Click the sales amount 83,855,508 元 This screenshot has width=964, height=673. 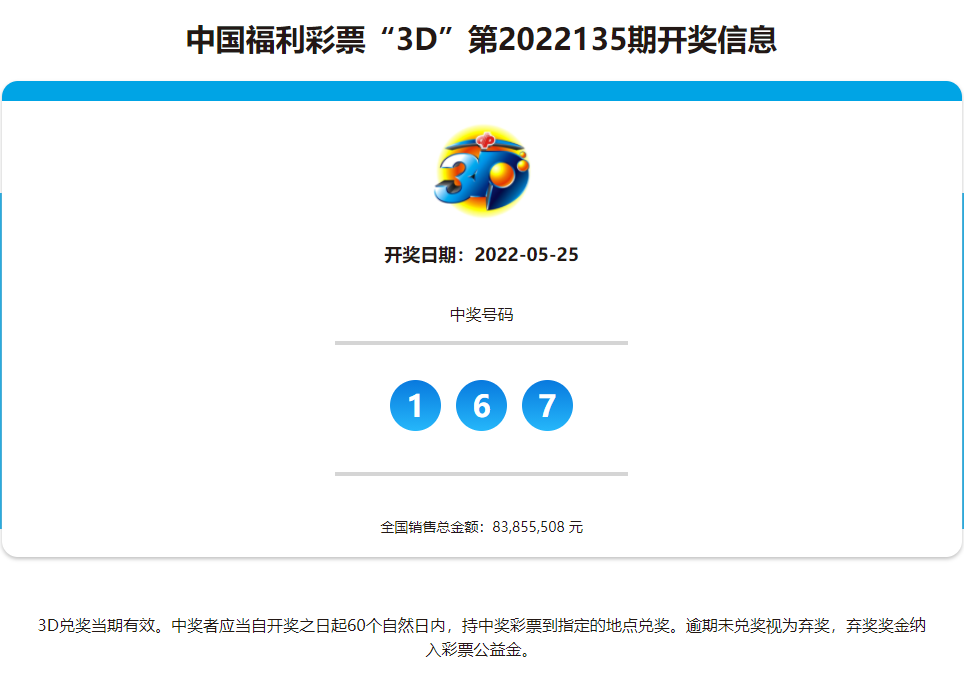point(538,526)
